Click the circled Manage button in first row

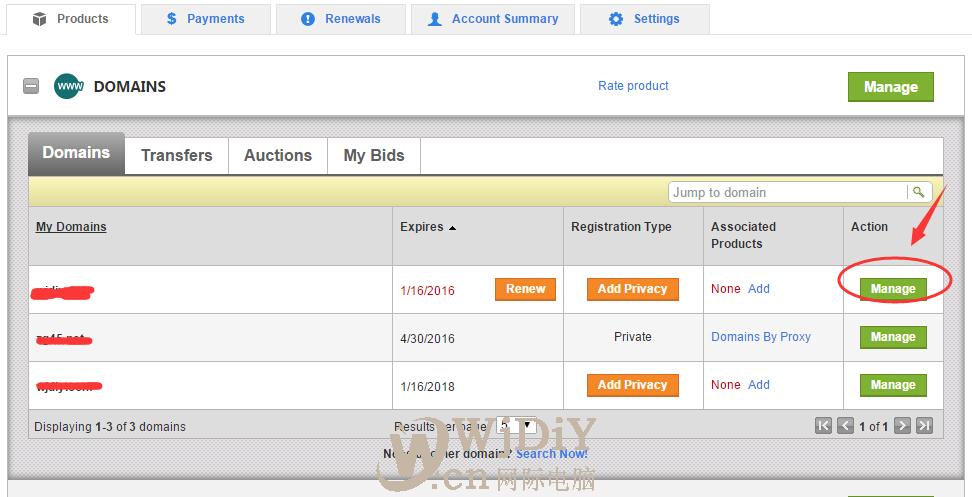tap(893, 289)
